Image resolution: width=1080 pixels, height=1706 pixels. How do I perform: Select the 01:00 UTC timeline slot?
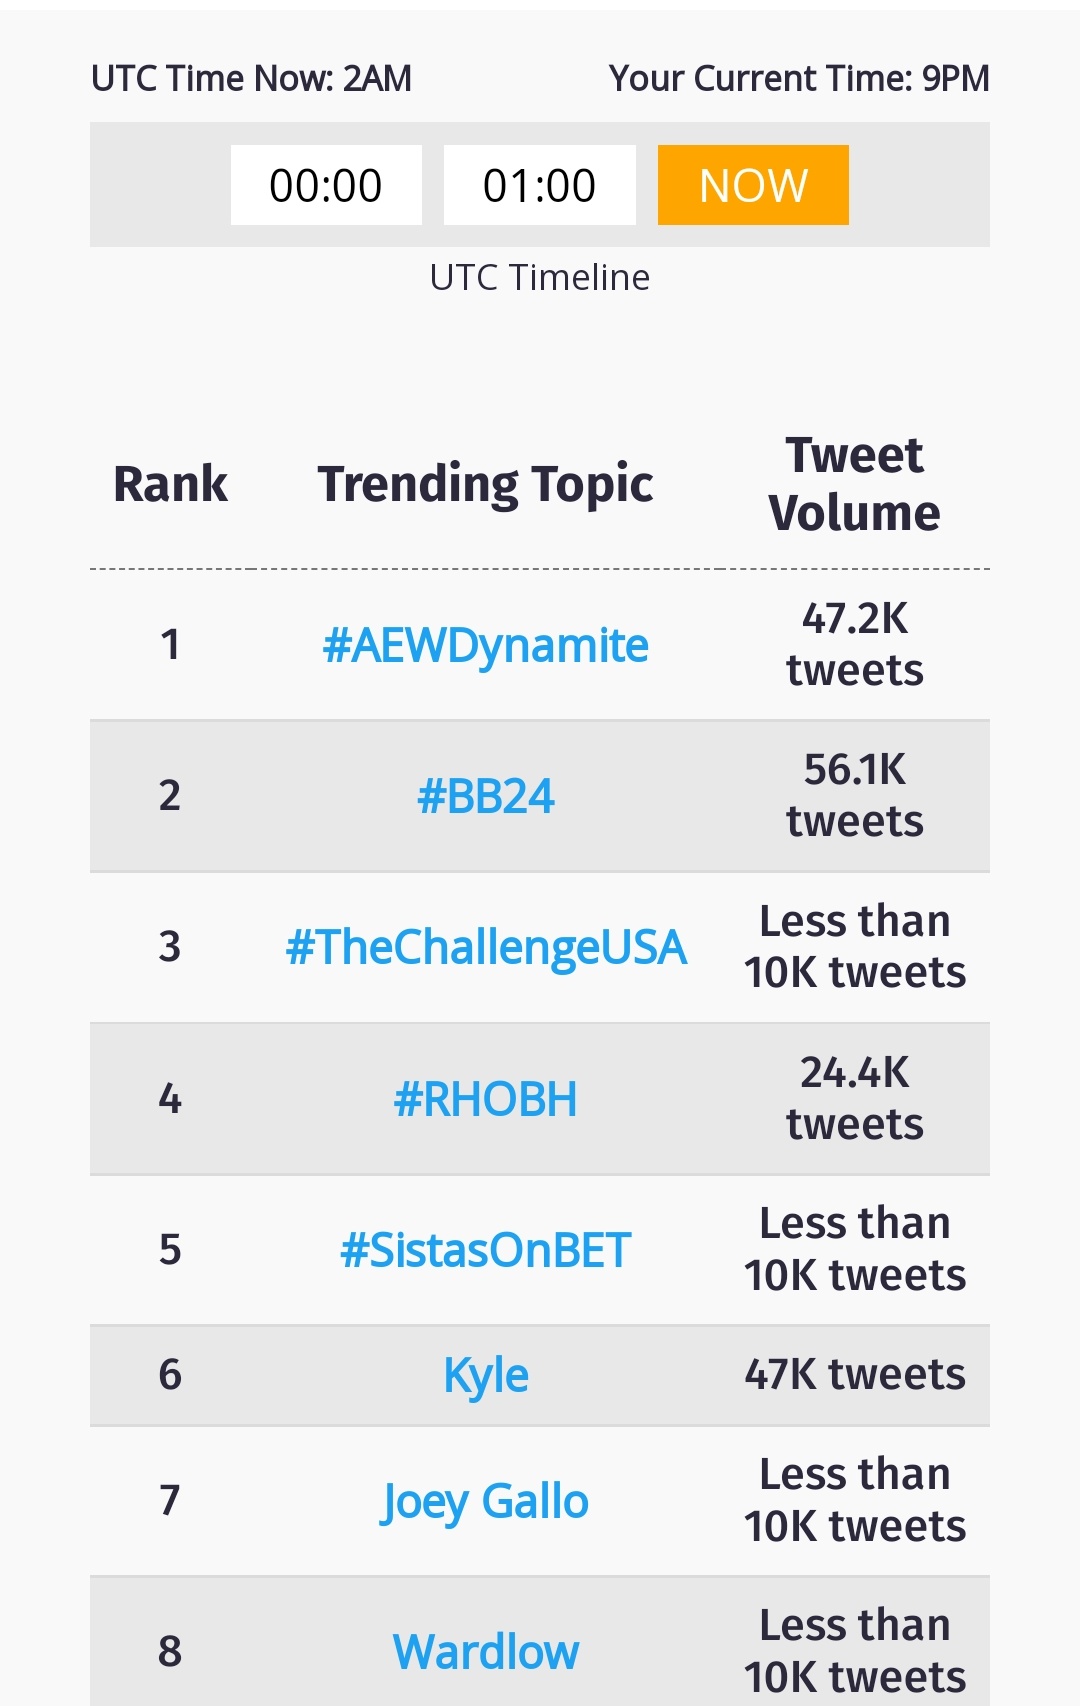[540, 185]
